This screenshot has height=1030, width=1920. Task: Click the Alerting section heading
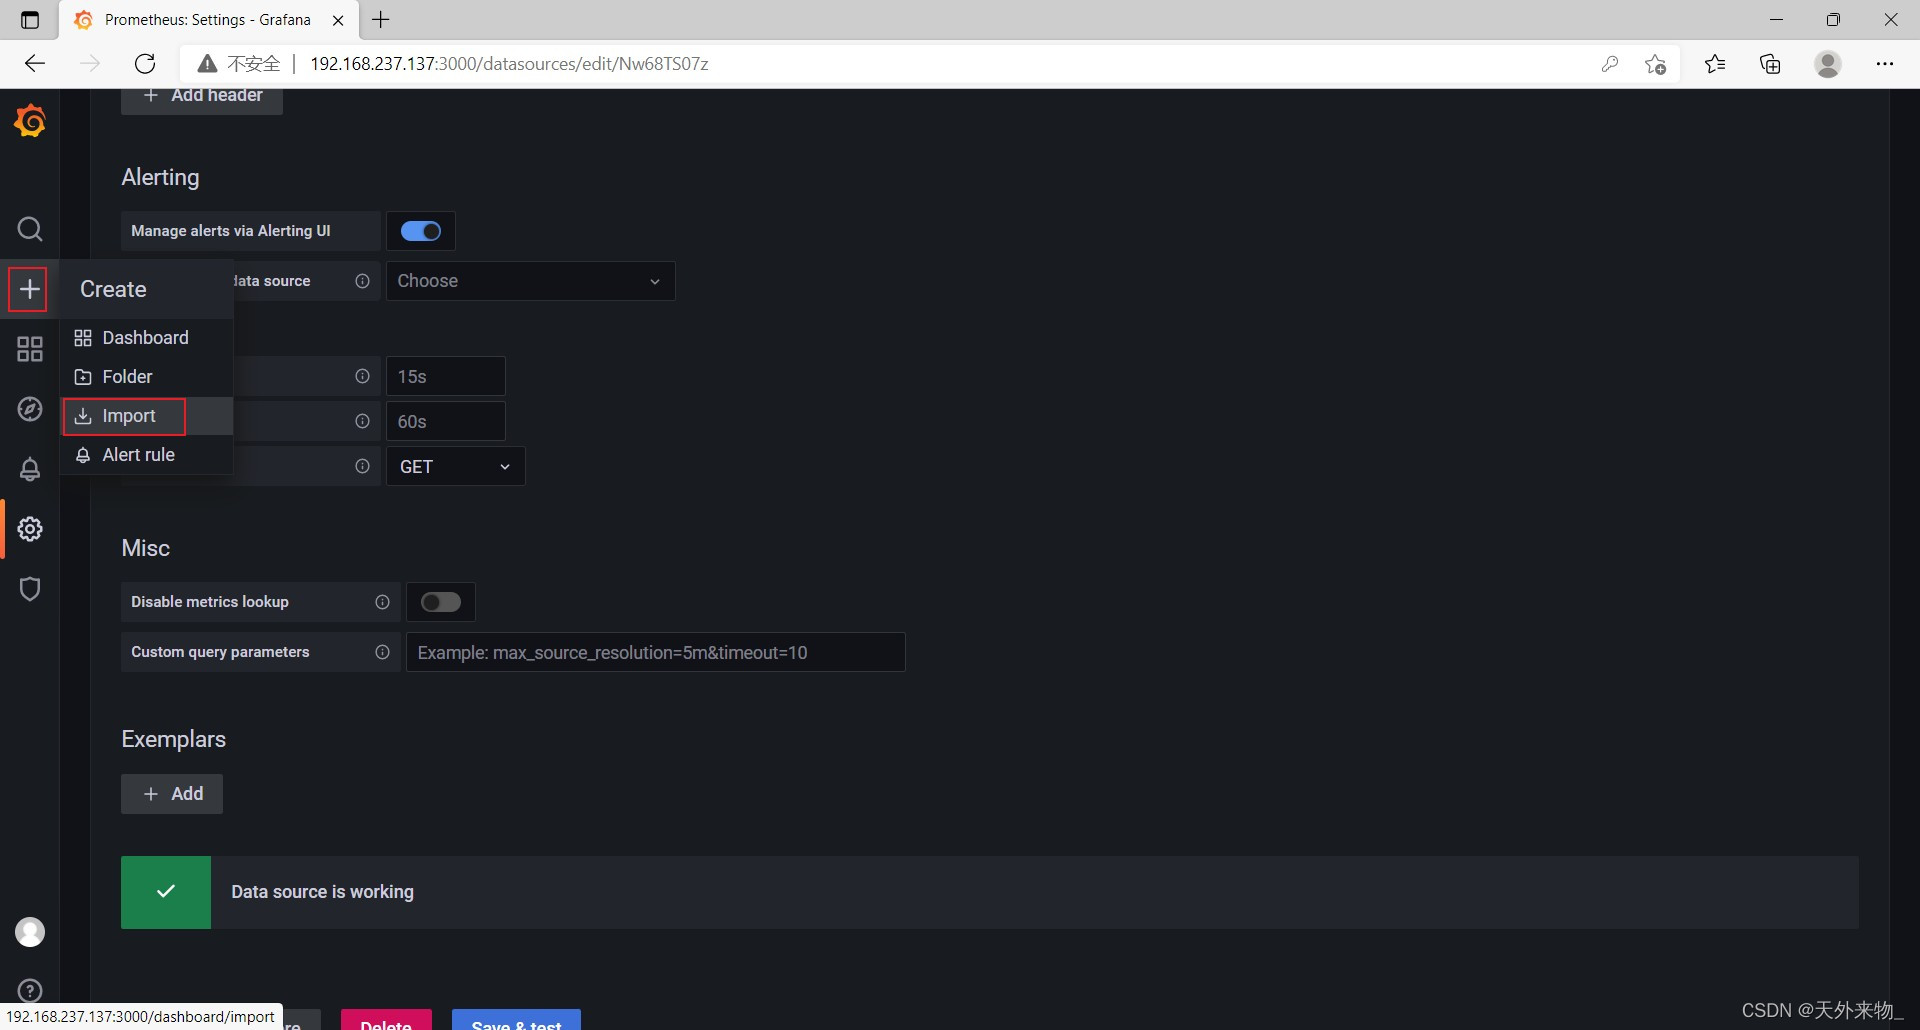point(160,177)
